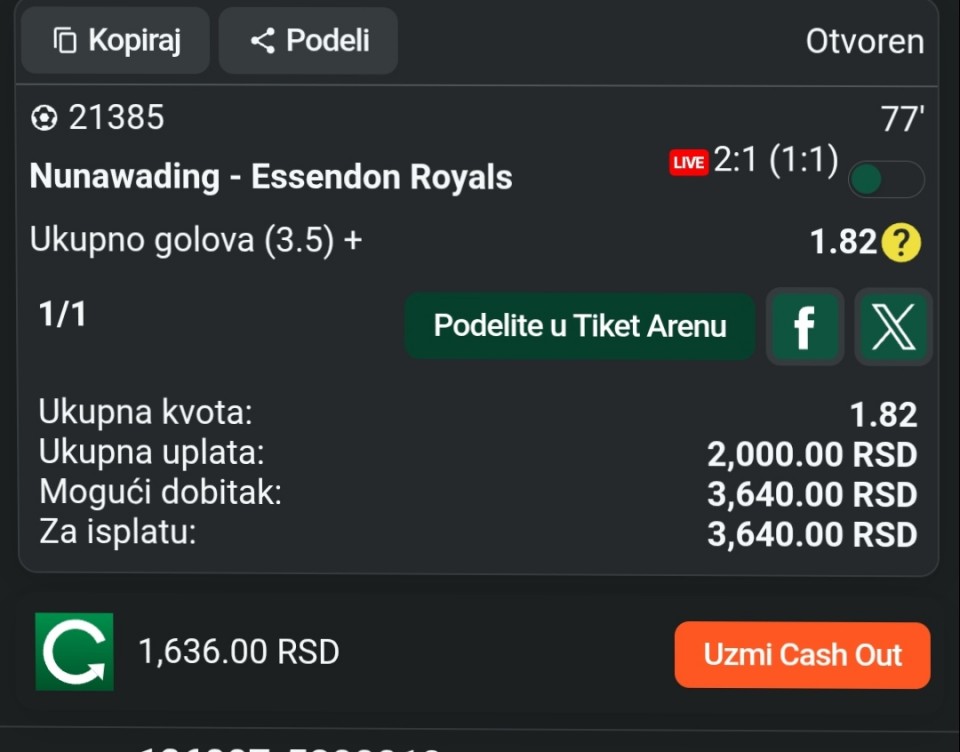Toggle the switch beside the match score
Image resolution: width=960 pixels, height=752 pixels.
(x=885, y=180)
